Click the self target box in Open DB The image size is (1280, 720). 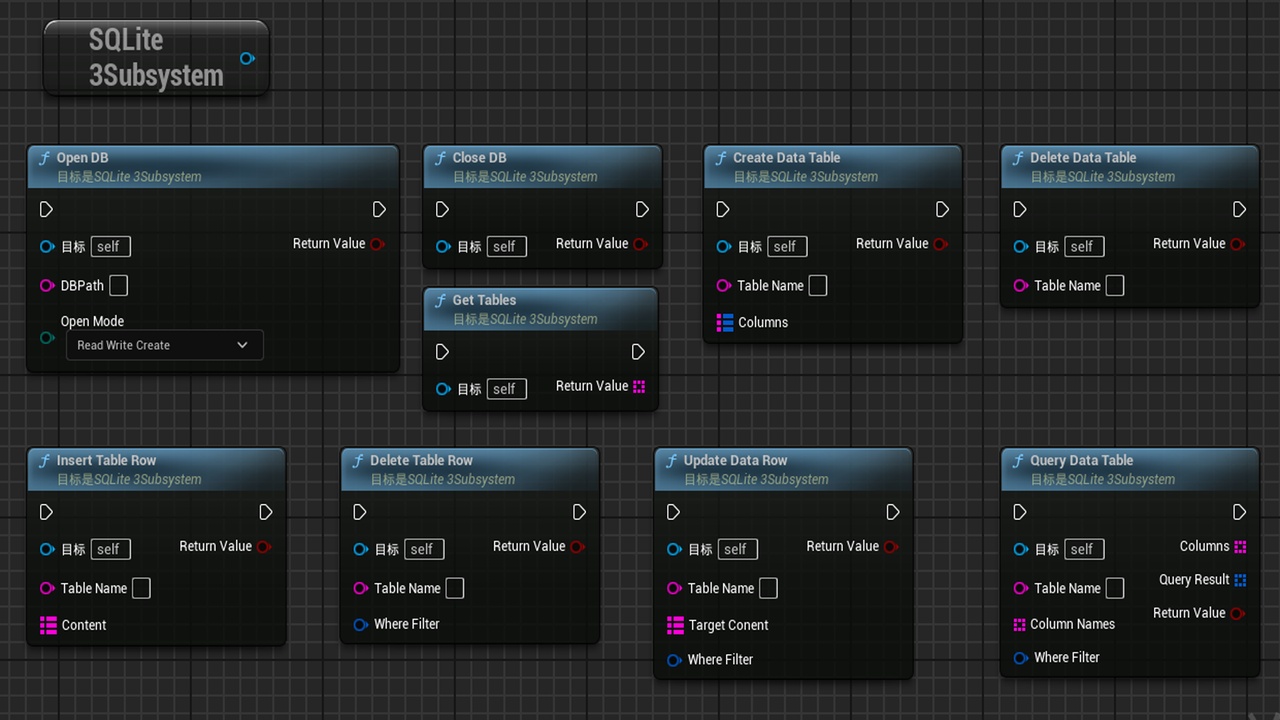click(x=110, y=246)
